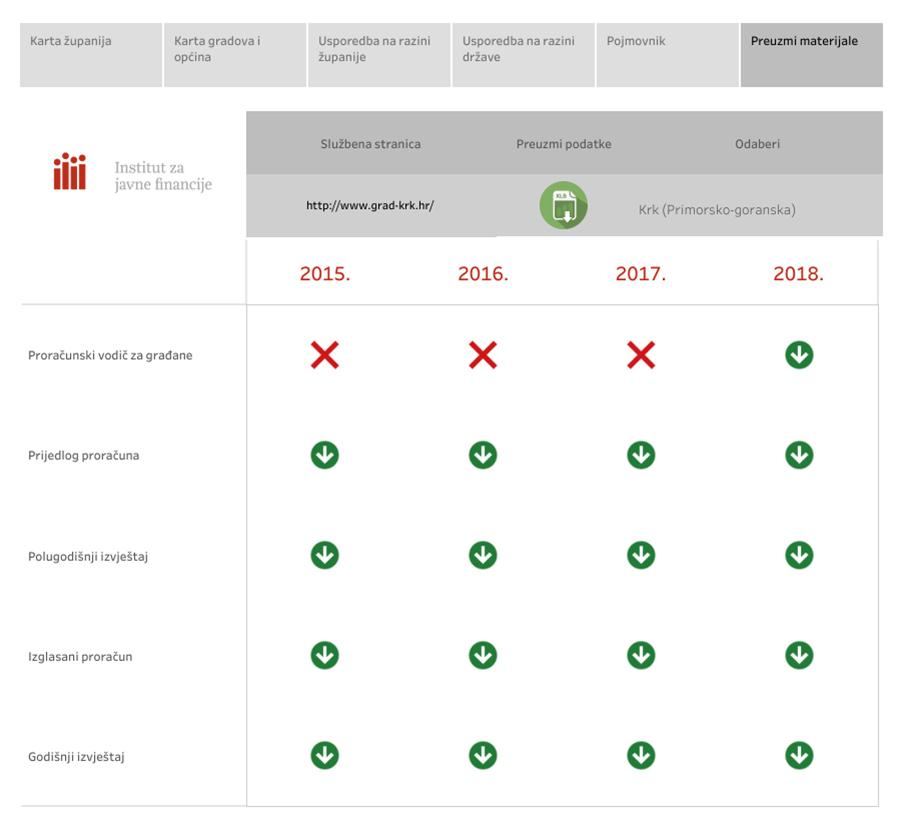Download 2016 Polugodišnji izvještaj
The width and height of the screenshot is (900, 827).
482,555
